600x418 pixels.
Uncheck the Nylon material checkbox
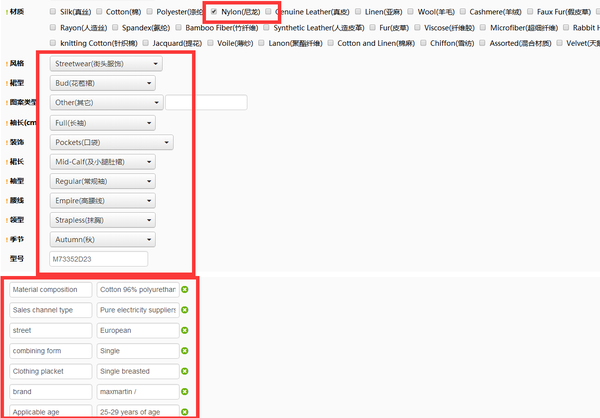[214, 11]
